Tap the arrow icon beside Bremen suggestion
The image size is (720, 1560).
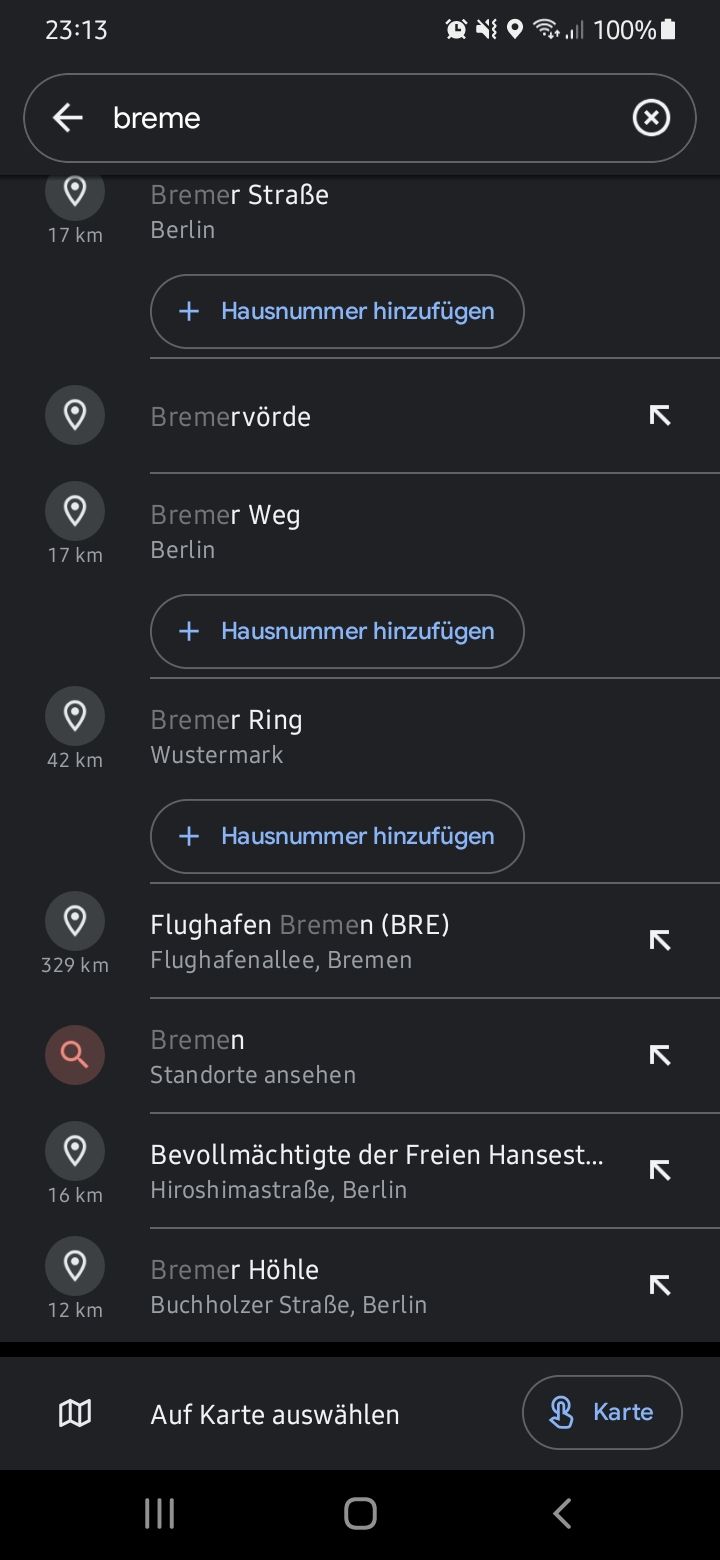[659, 1055]
